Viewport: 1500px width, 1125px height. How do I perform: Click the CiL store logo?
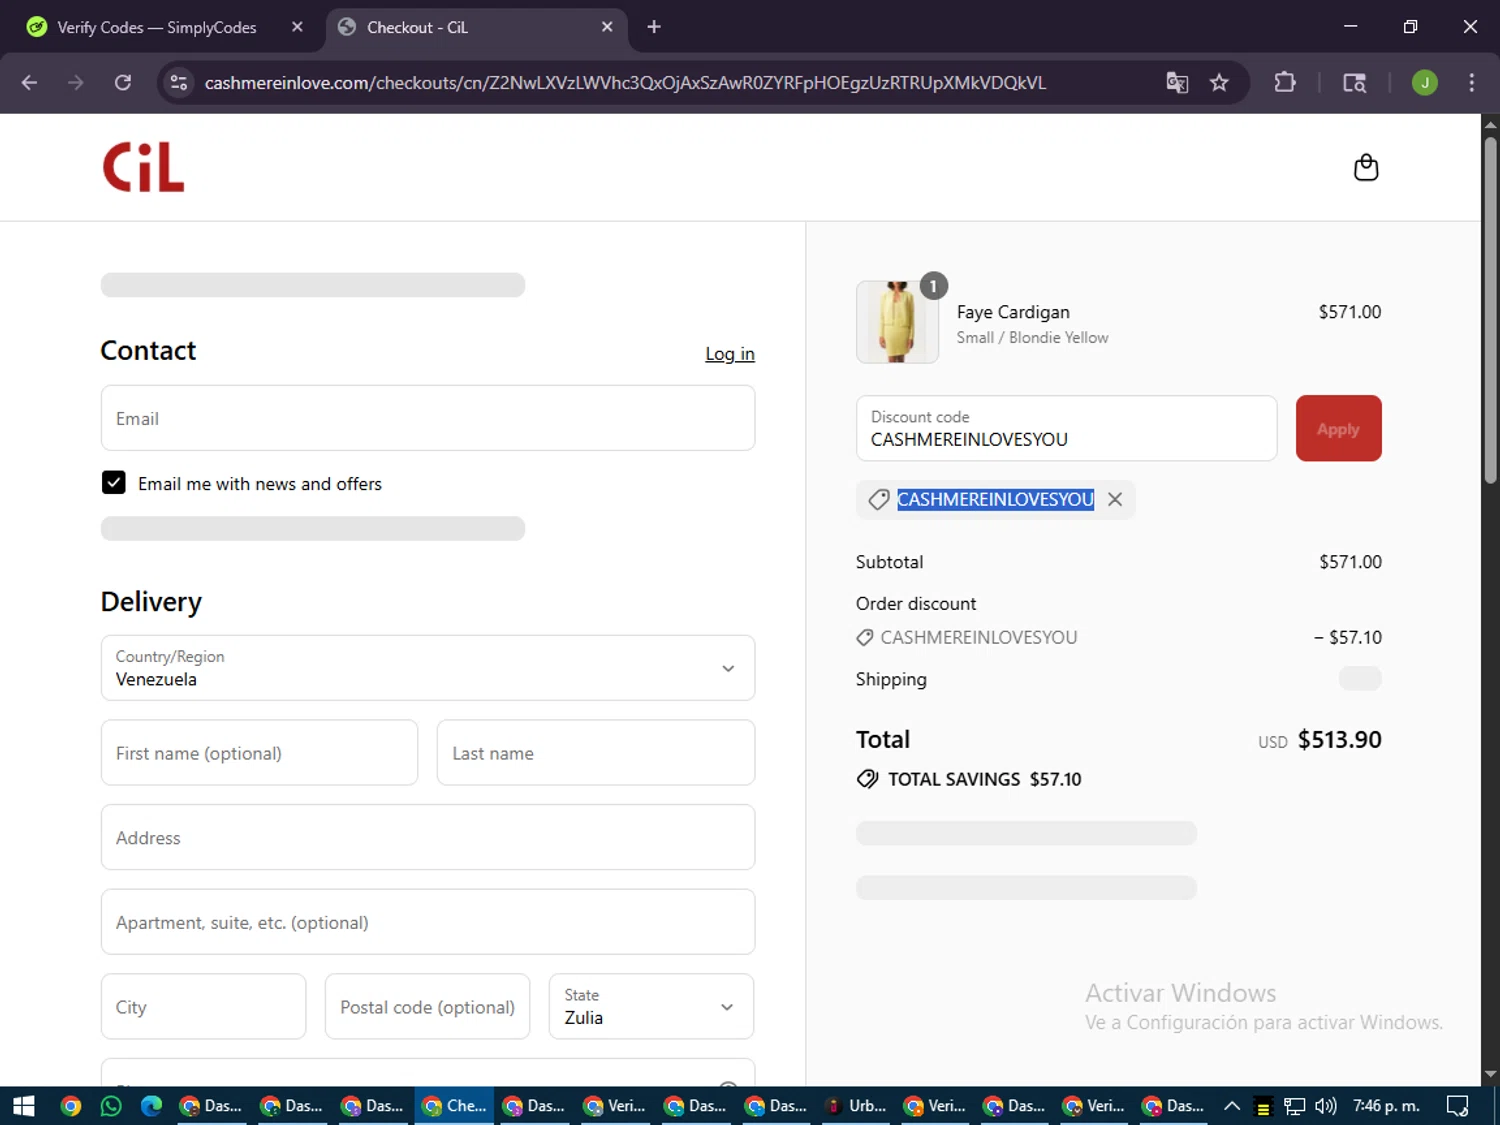(x=144, y=167)
